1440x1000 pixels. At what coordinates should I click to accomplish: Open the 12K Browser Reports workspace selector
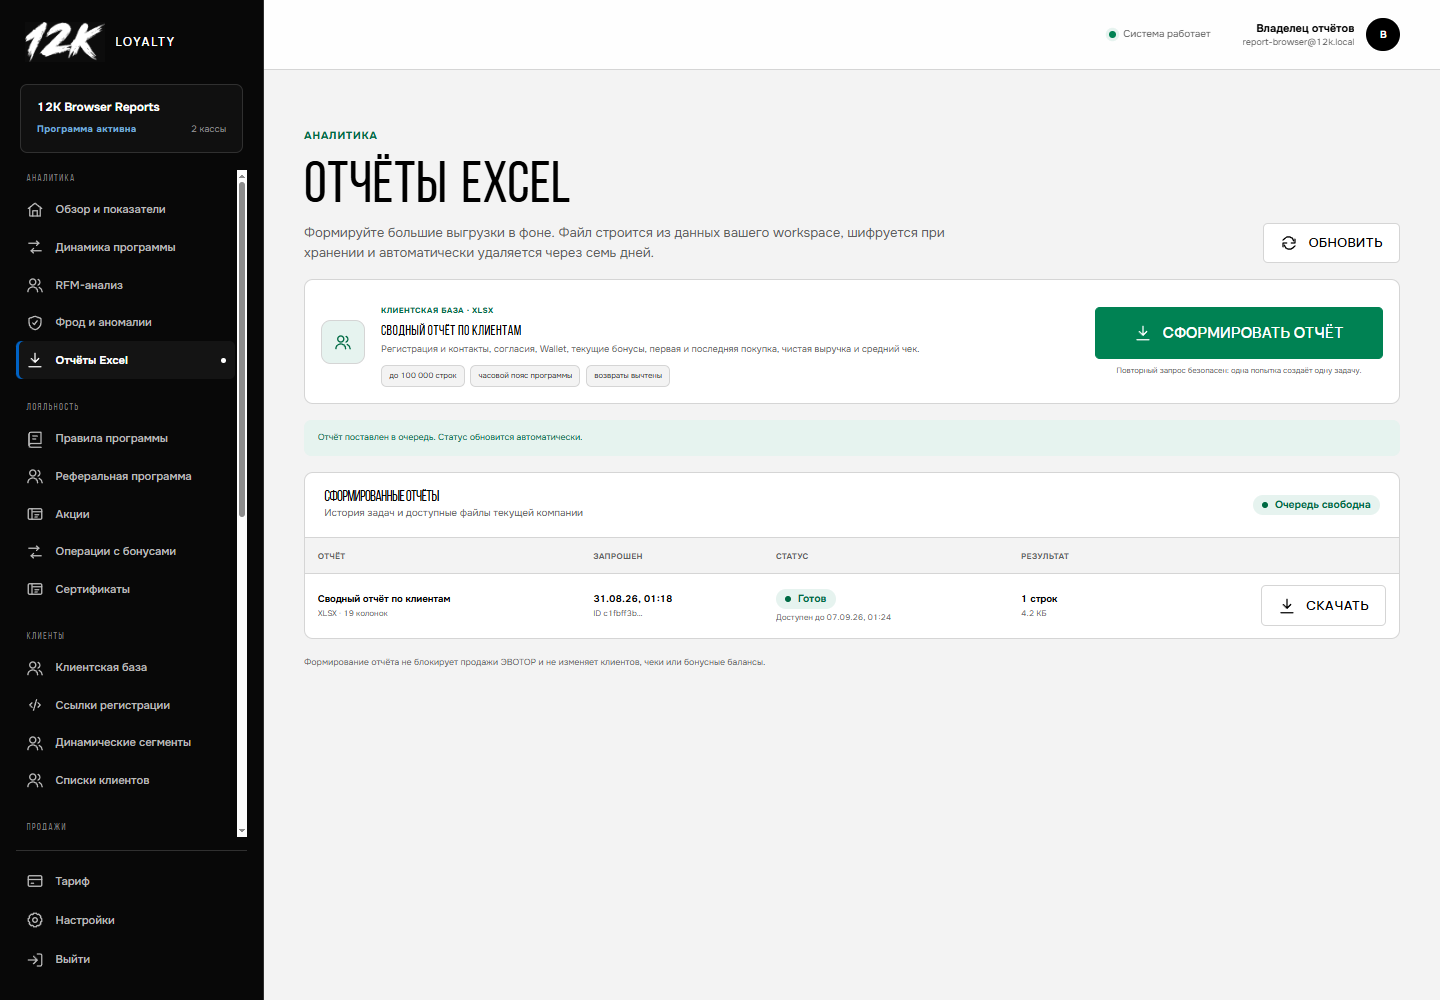(131, 118)
